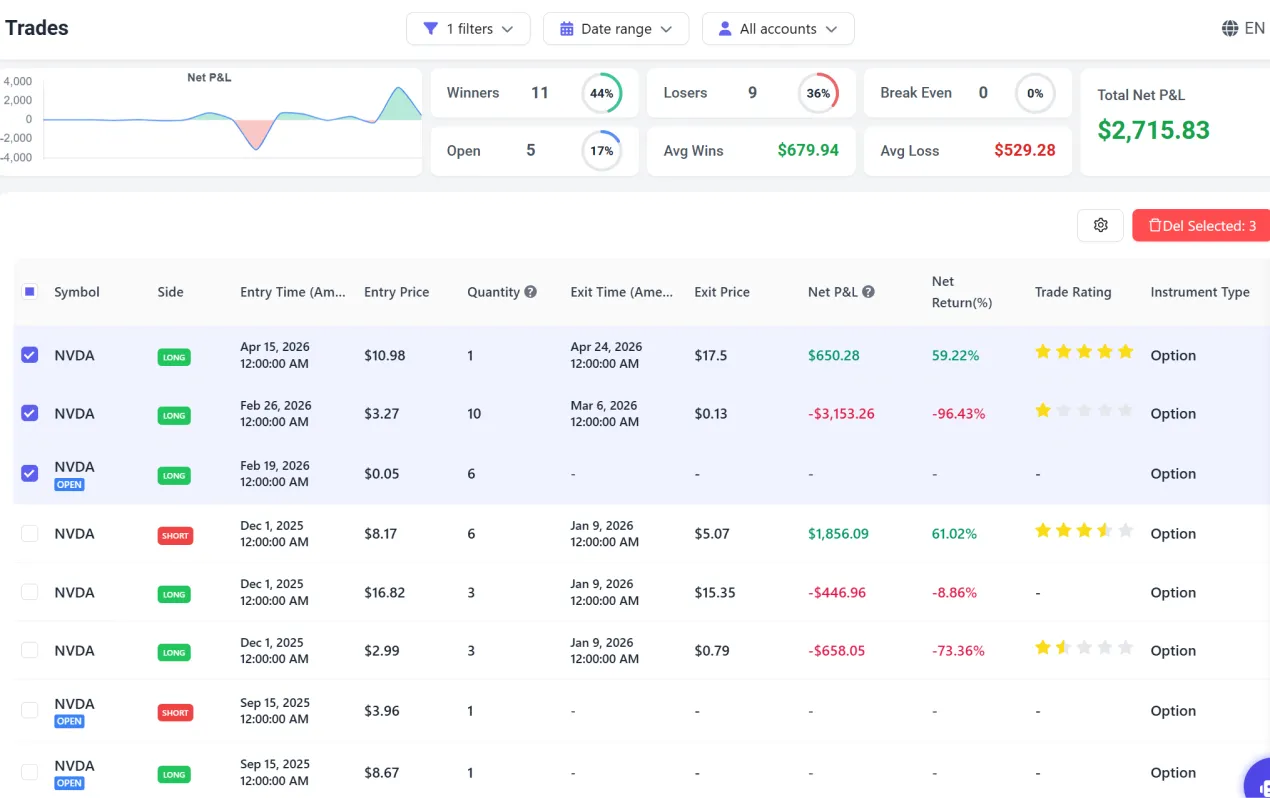Viewport: 1270px width, 798px height.
Task: Open table settings gear icon
Action: tap(1101, 225)
